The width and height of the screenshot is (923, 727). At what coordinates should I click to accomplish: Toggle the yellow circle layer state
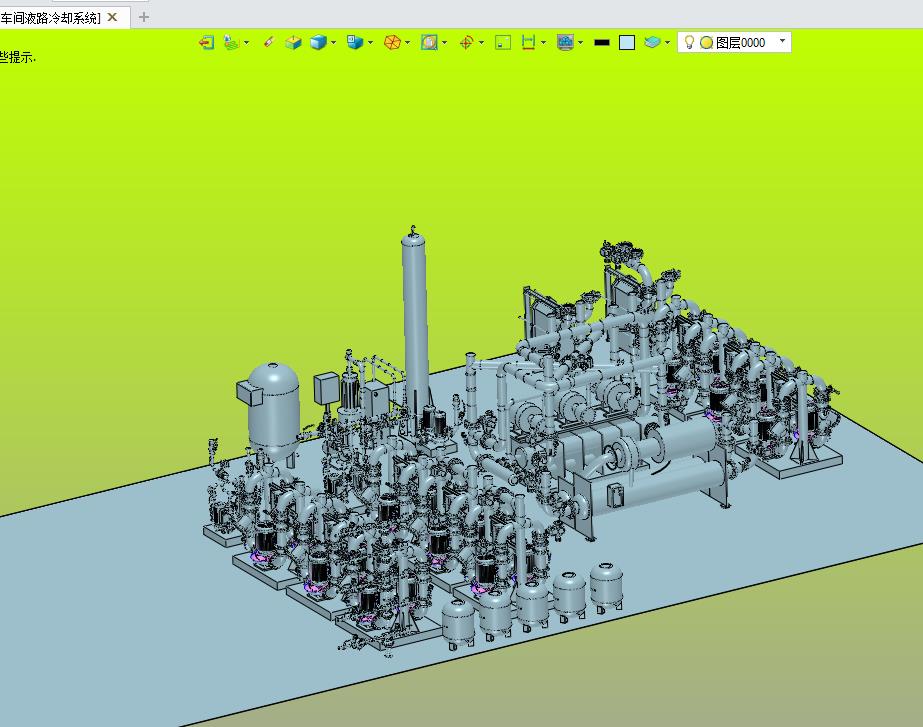pyautogui.click(x=706, y=42)
